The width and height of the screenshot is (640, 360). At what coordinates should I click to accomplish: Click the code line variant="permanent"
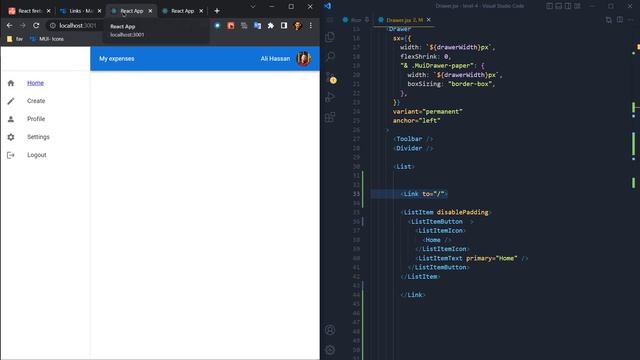click(x=428, y=111)
